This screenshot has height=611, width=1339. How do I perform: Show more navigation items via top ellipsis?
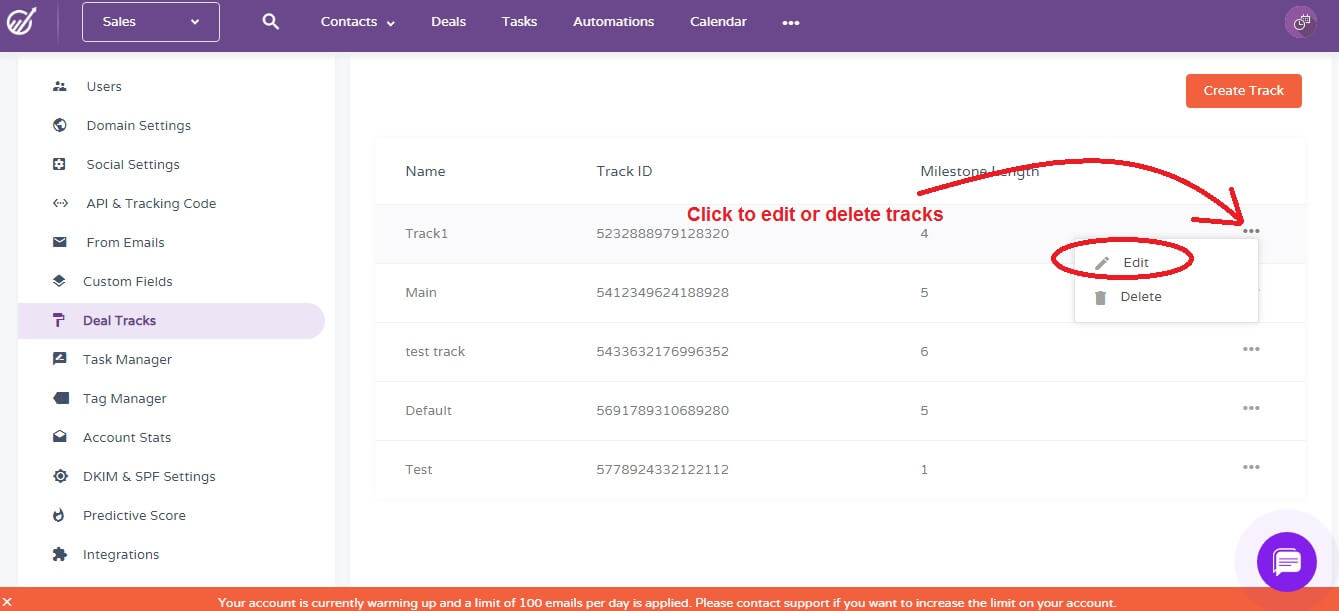tap(791, 23)
